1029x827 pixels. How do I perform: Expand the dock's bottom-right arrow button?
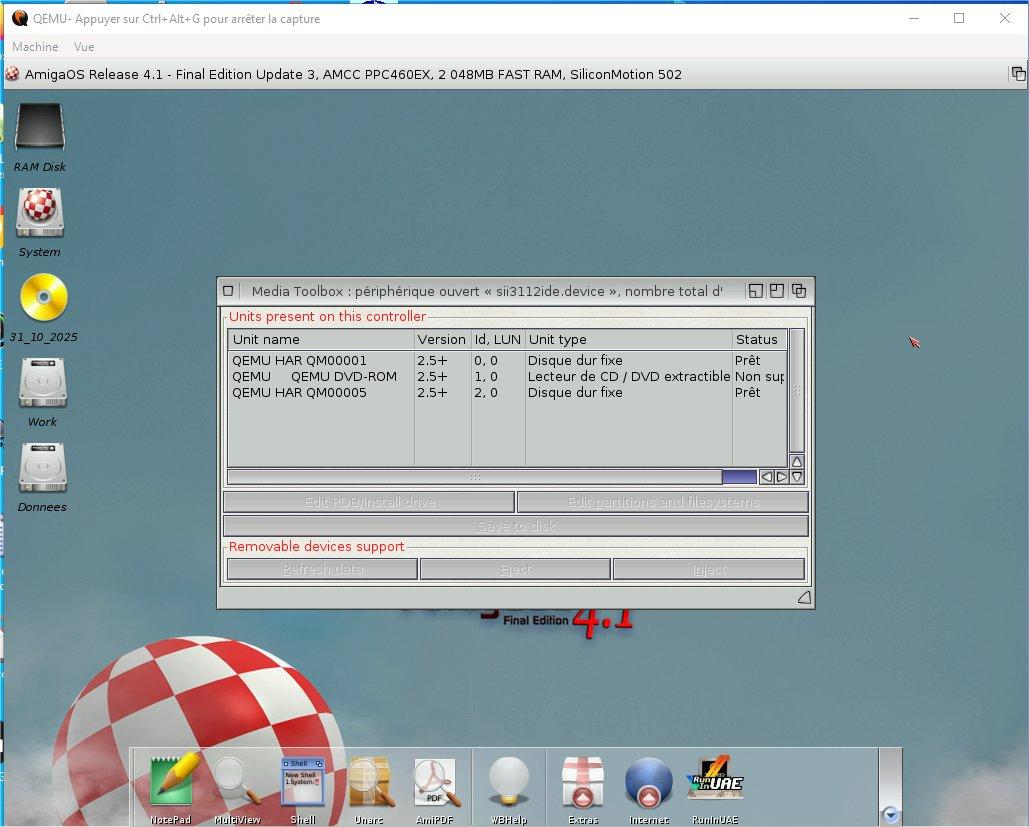(x=891, y=815)
